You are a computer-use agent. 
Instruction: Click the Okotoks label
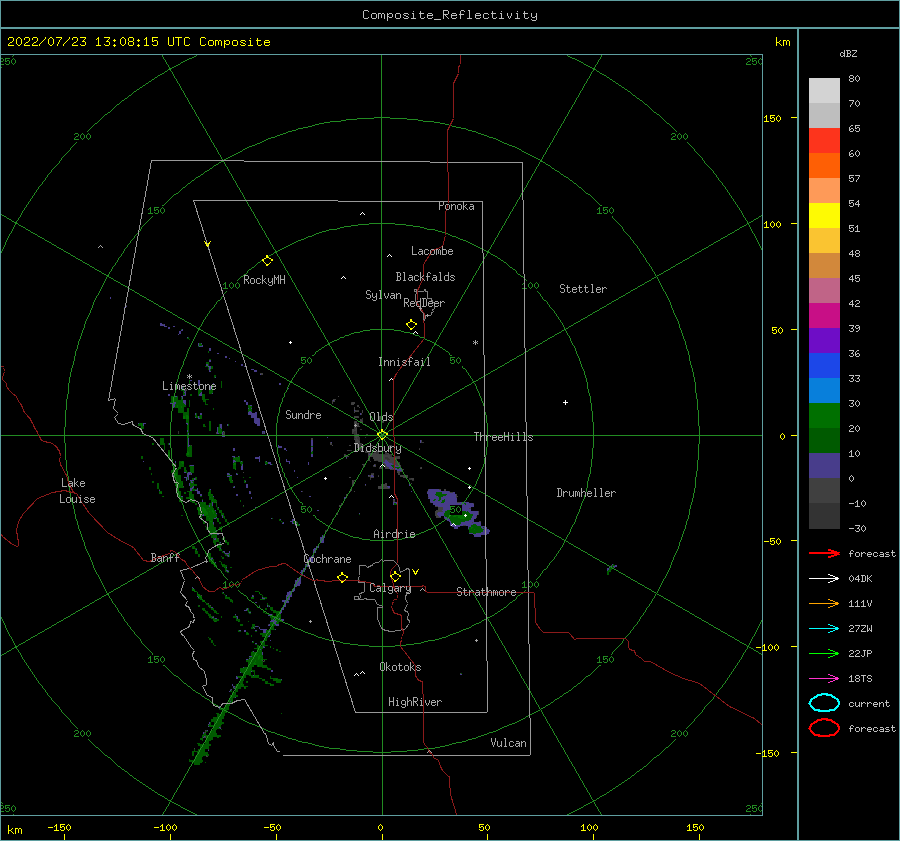400,667
